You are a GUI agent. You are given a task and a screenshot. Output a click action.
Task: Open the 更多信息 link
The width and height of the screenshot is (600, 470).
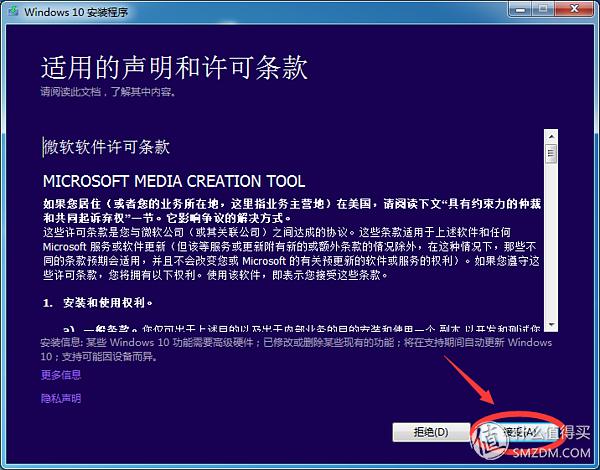(x=61, y=374)
